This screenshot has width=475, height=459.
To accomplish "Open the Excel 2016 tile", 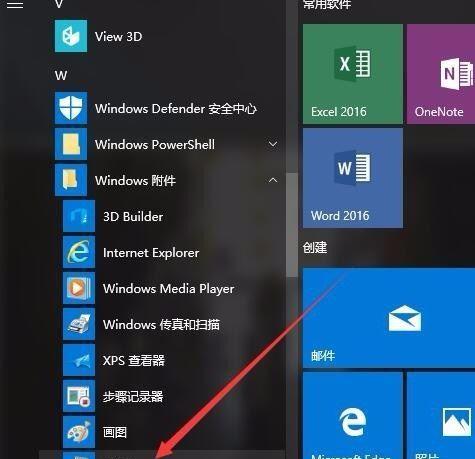I will tap(353, 74).
